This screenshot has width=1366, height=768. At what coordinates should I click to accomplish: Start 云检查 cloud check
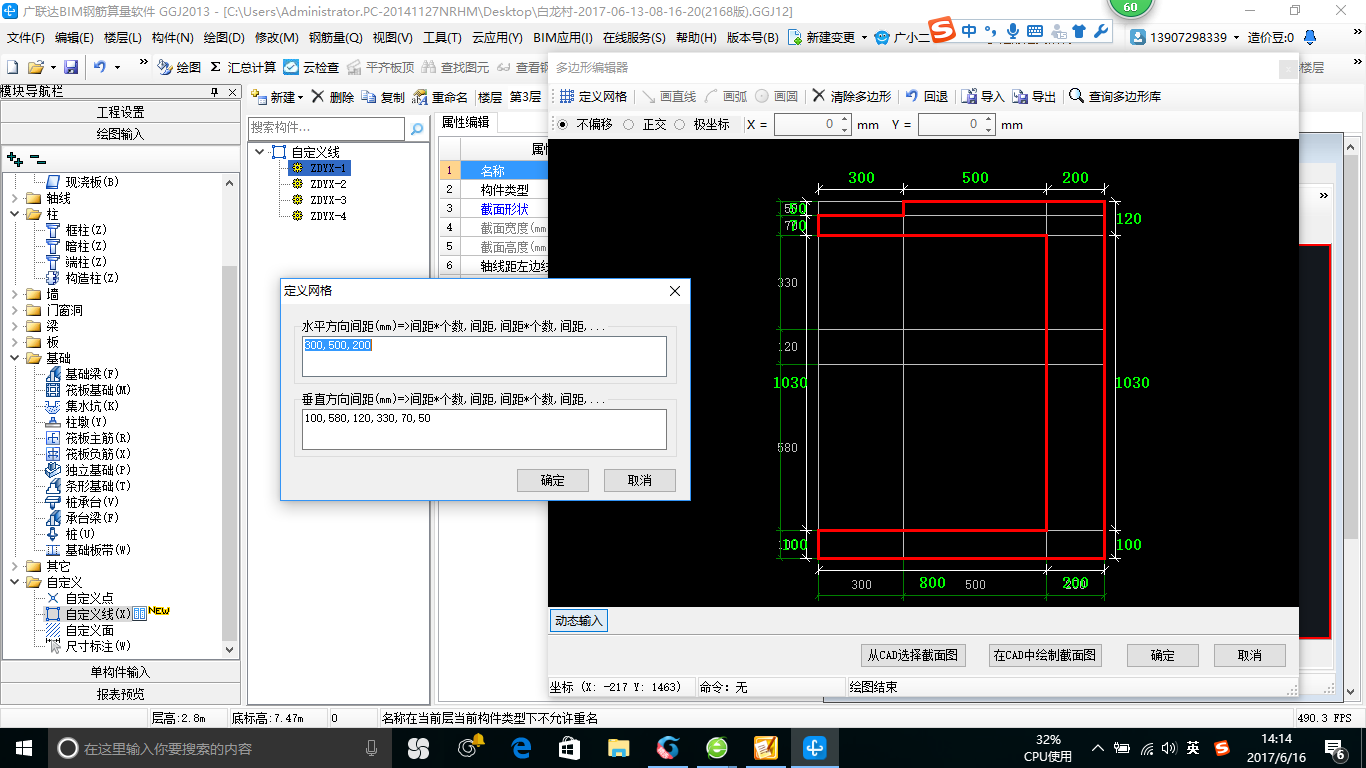(x=311, y=67)
